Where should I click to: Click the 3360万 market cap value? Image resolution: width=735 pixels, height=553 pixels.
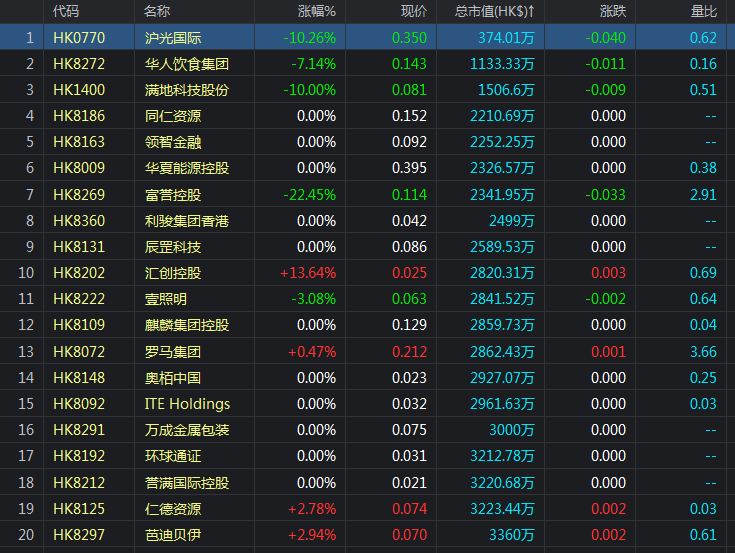coord(511,535)
